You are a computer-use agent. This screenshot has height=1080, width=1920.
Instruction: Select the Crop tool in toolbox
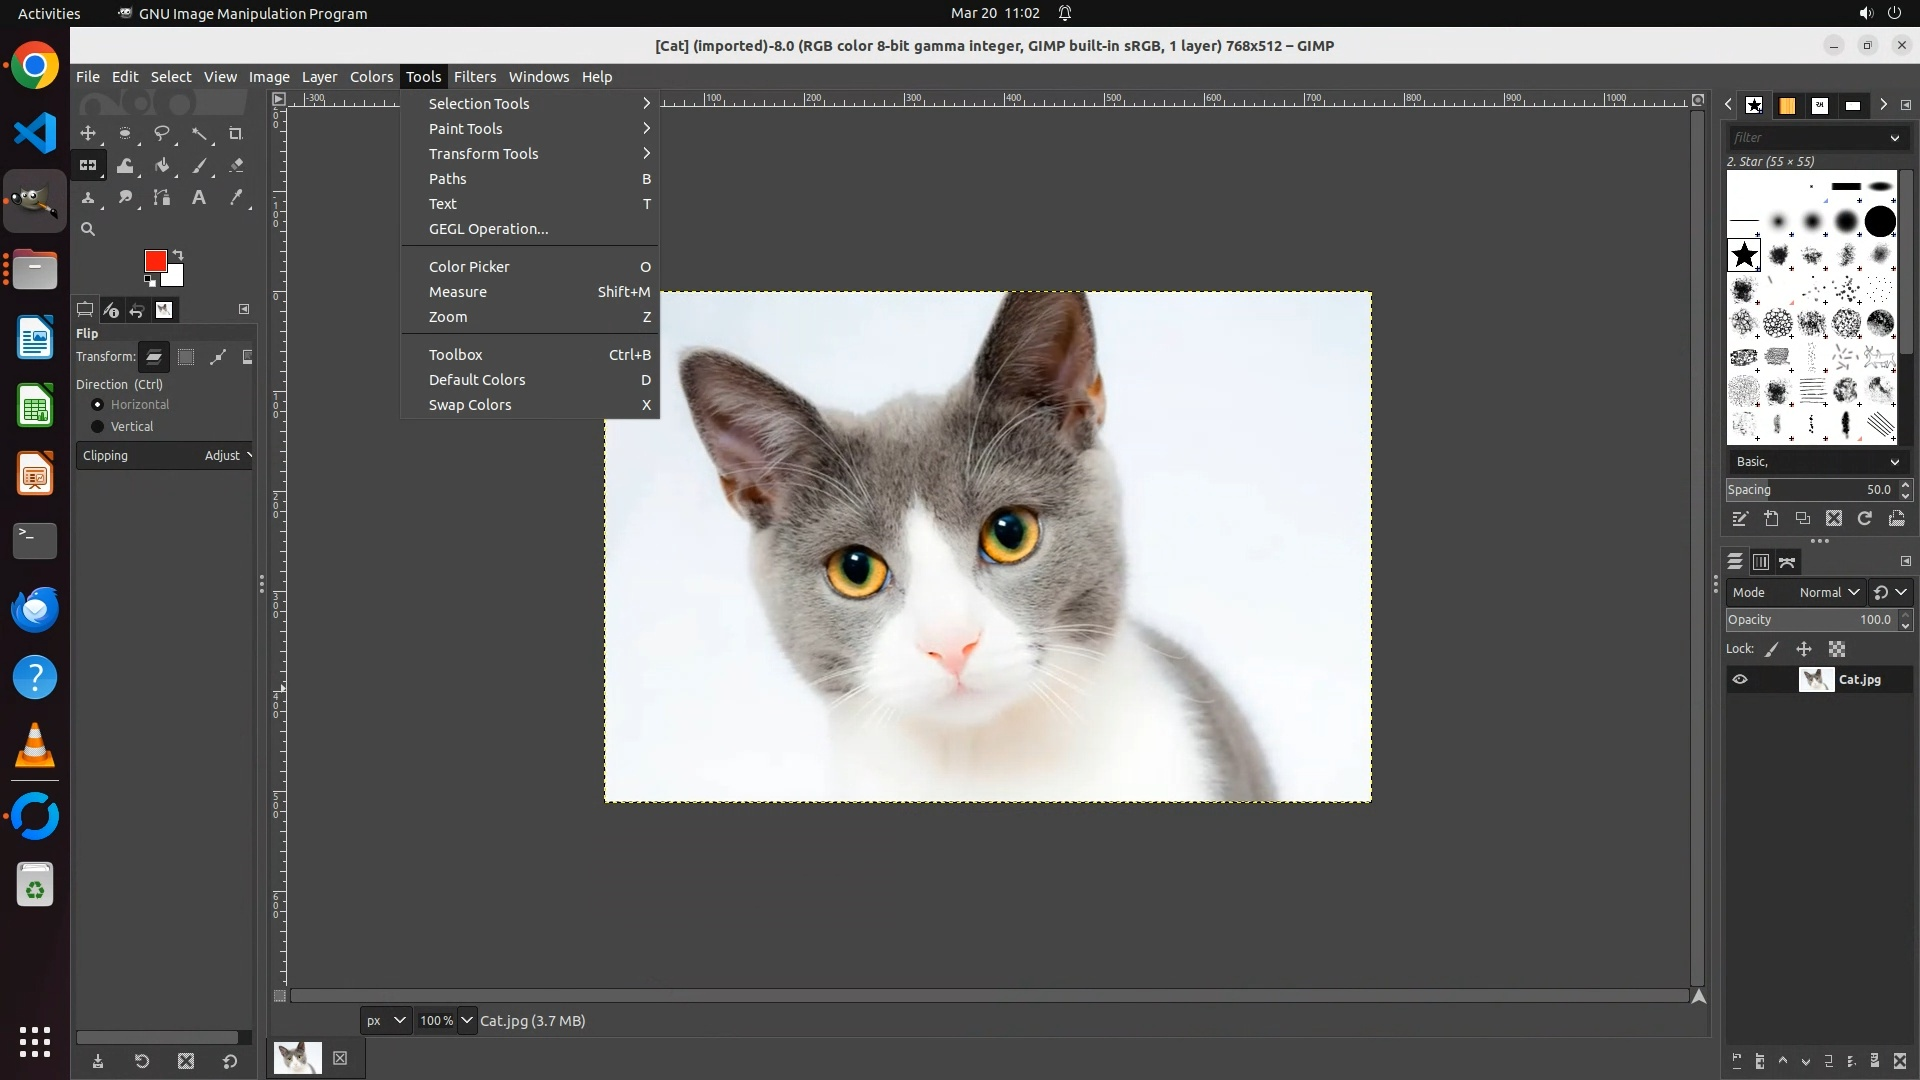(x=236, y=133)
